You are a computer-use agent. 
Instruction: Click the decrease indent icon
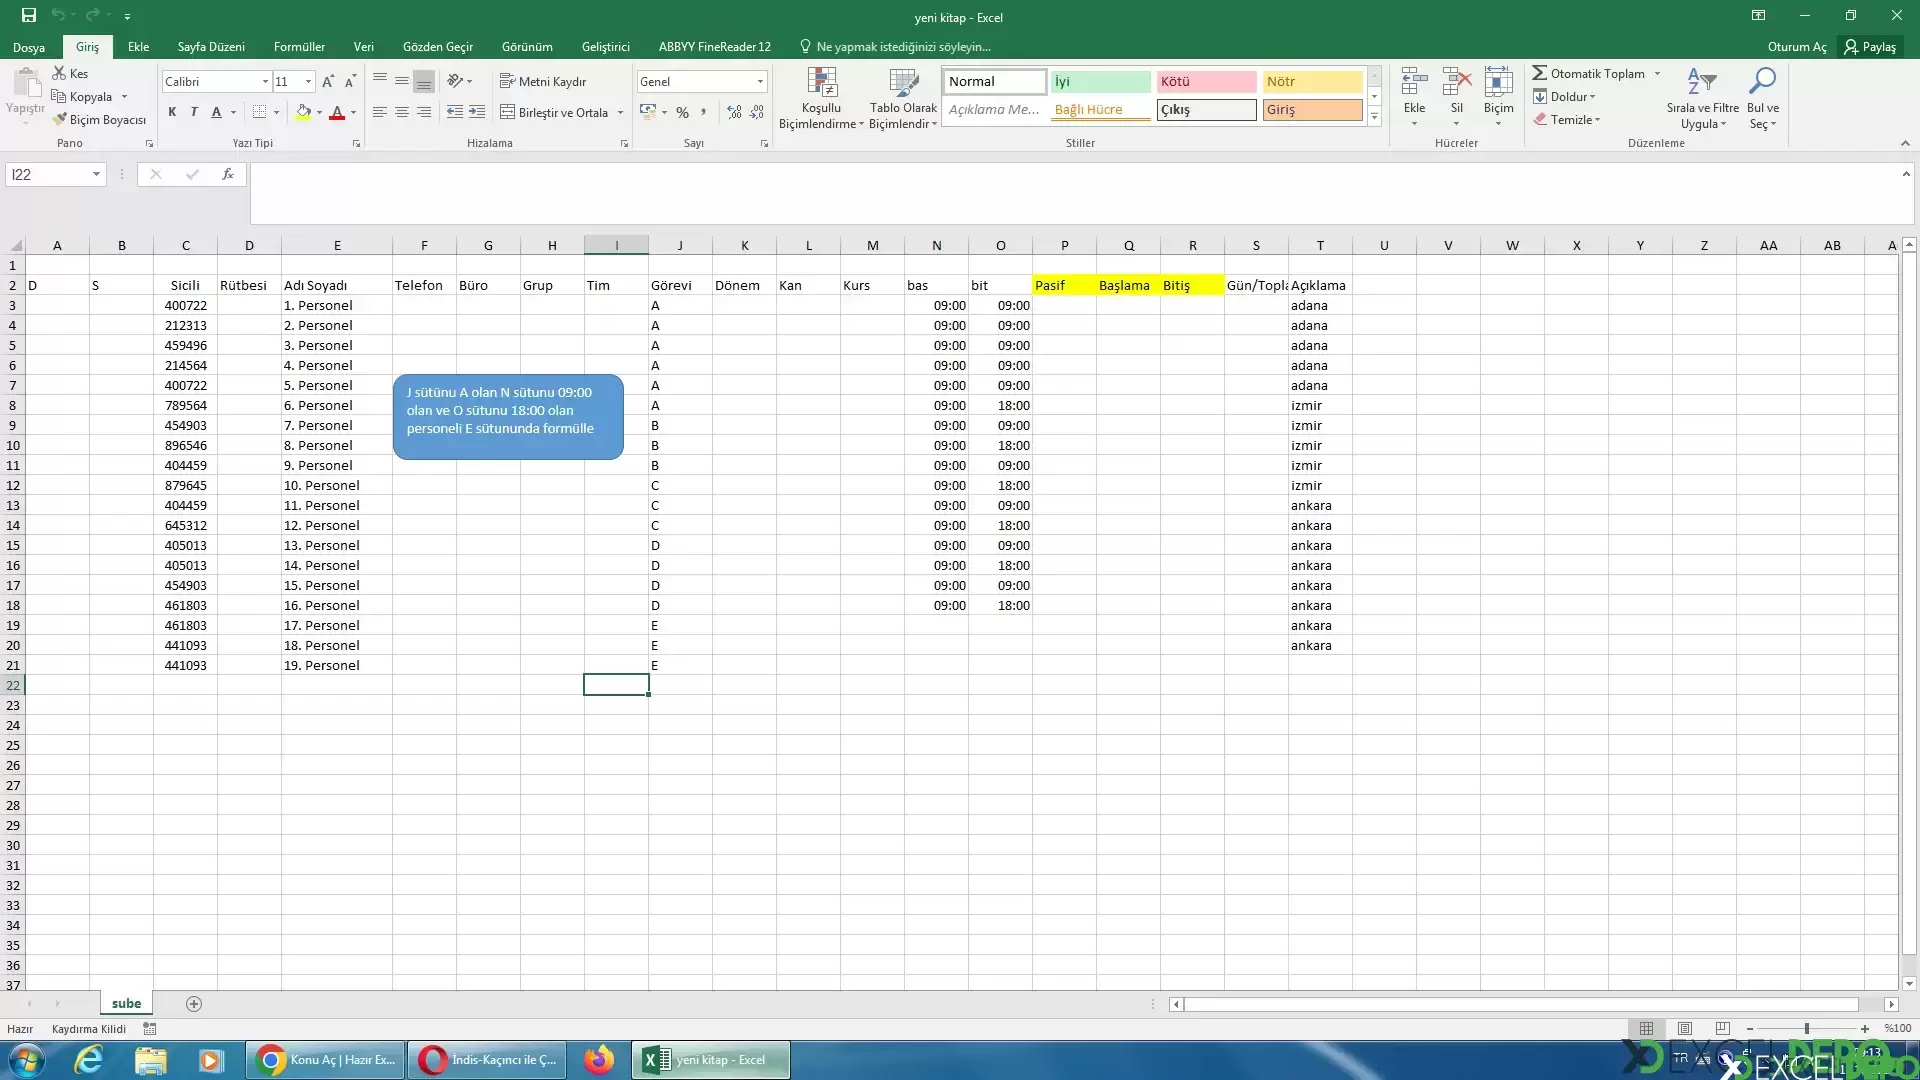[x=455, y=112]
